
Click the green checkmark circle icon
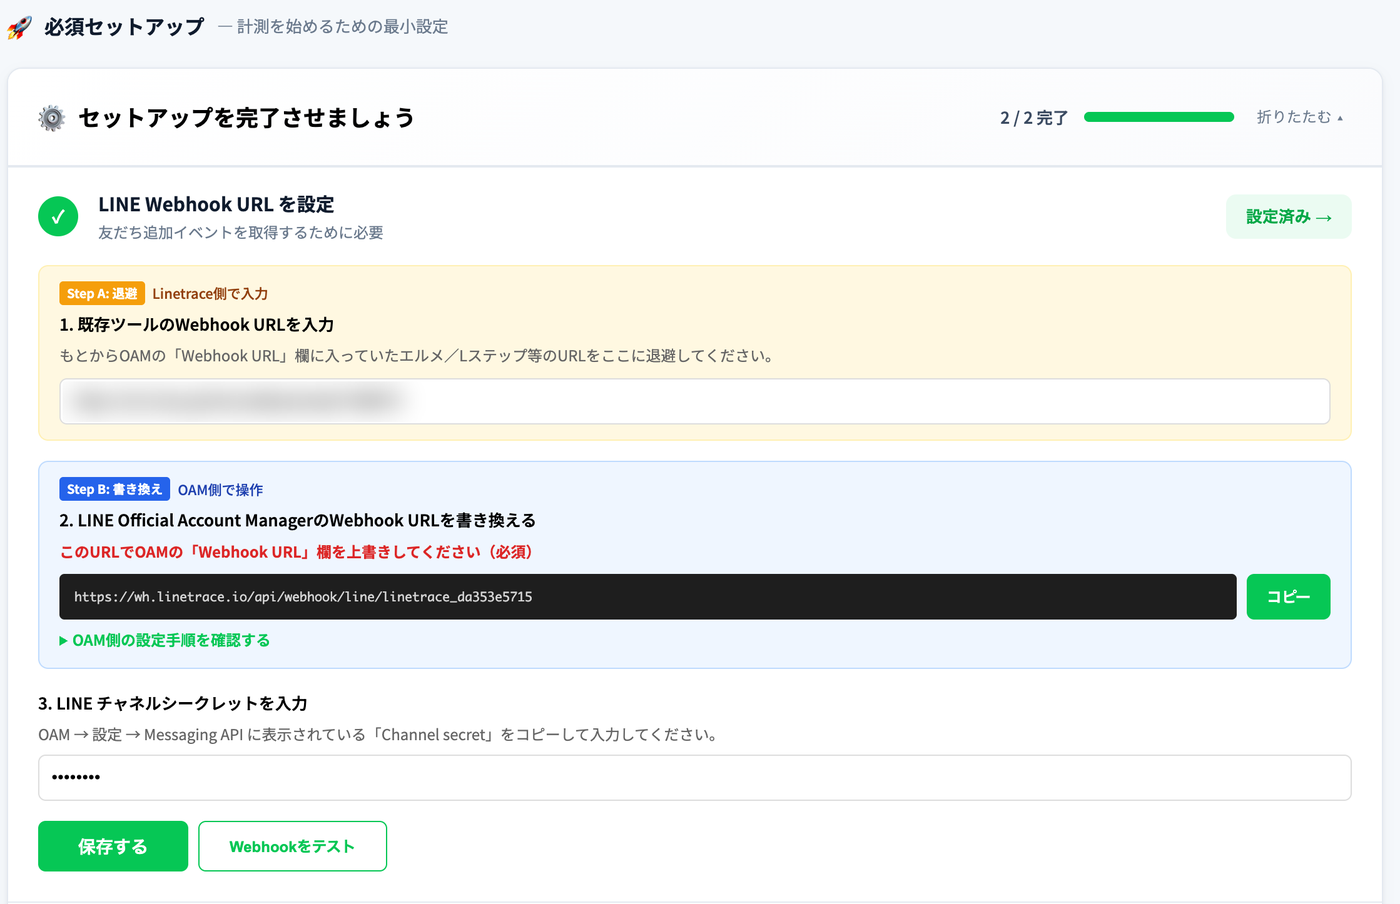[x=58, y=216]
